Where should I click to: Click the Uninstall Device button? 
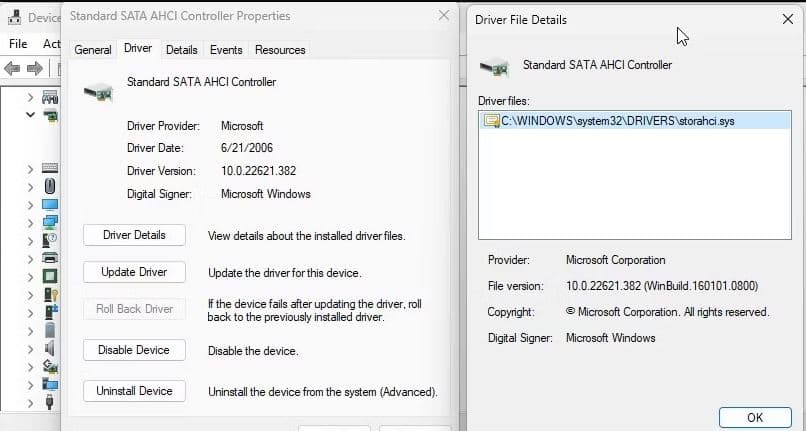point(134,391)
